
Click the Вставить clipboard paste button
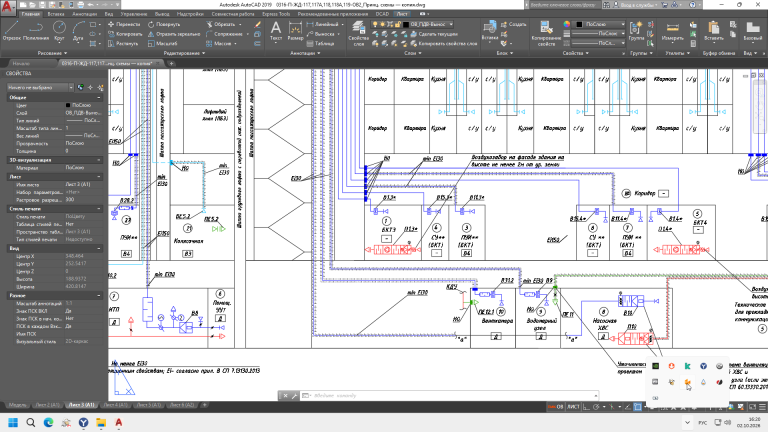click(x=714, y=30)
